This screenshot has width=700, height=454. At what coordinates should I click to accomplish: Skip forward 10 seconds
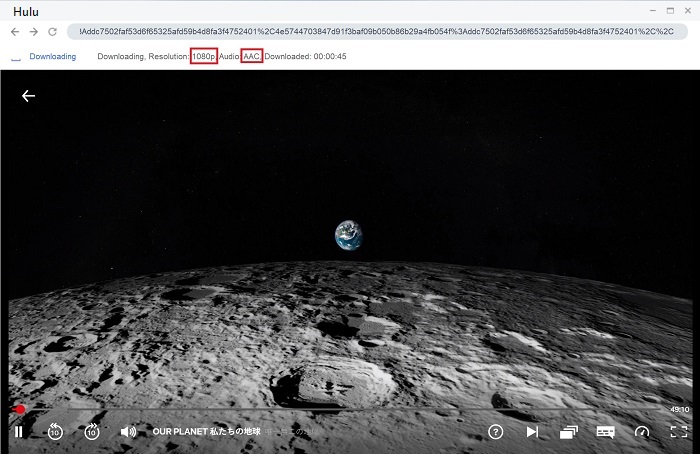[x=92, y=432]
